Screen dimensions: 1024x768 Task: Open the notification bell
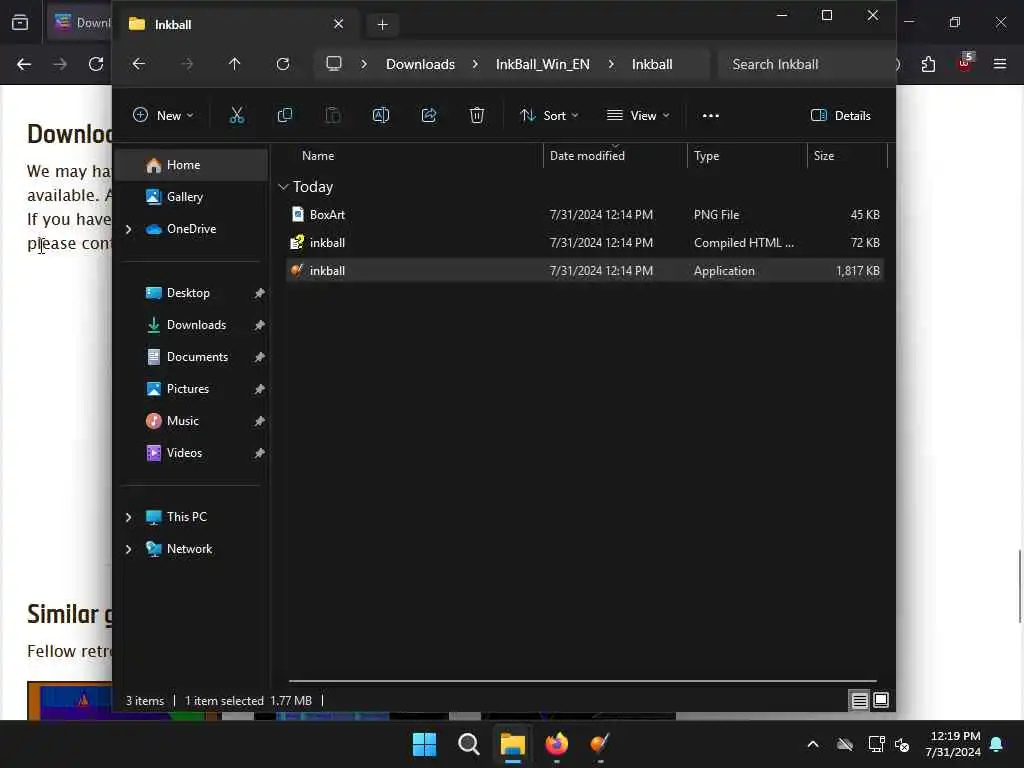tap(997, 744)
